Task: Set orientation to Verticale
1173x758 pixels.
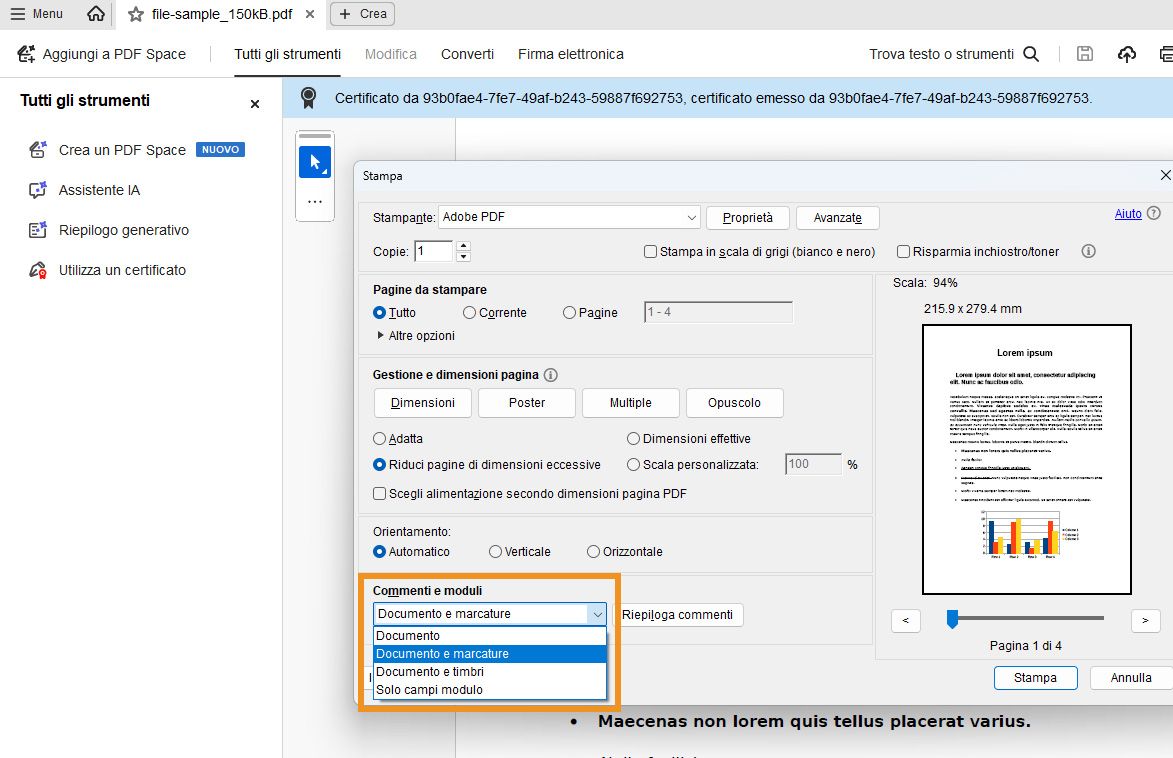Action: pos(495,551)
